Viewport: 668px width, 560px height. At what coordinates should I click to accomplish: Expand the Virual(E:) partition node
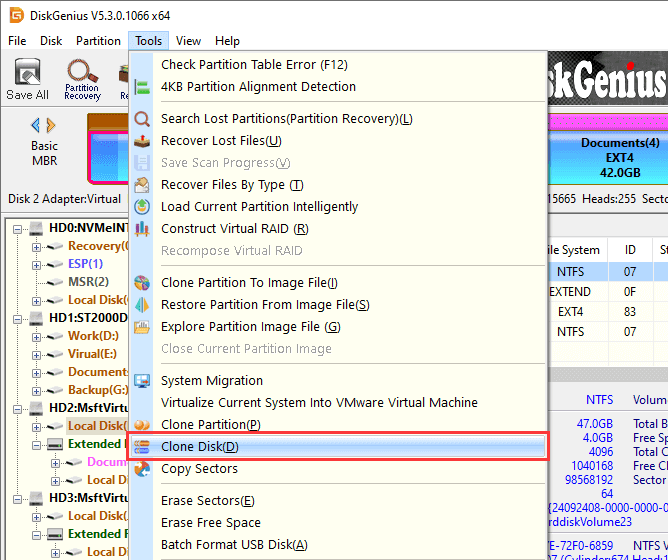[x=37, y=355]
